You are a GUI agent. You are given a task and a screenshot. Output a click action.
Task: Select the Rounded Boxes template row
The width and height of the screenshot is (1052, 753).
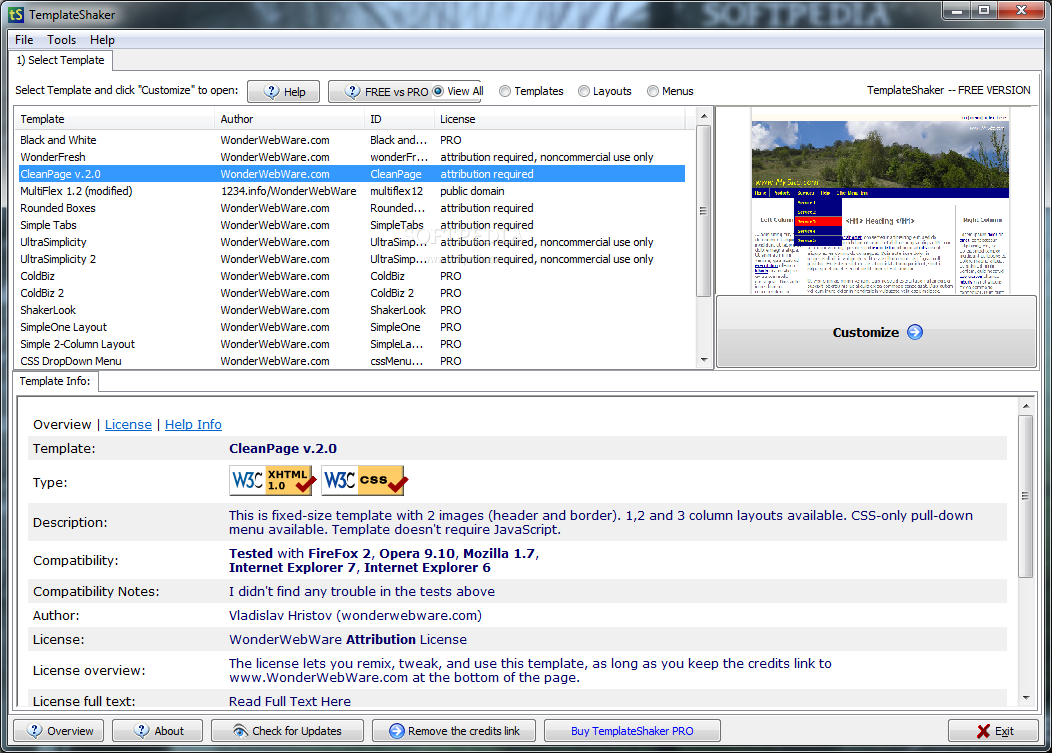tap(352, 208)
